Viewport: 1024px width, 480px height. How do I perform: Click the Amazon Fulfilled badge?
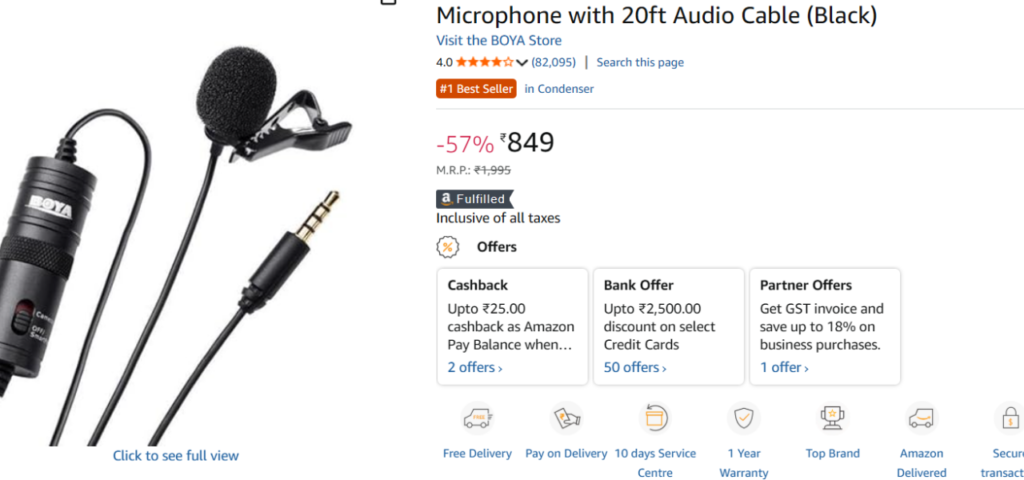(474, 199)
